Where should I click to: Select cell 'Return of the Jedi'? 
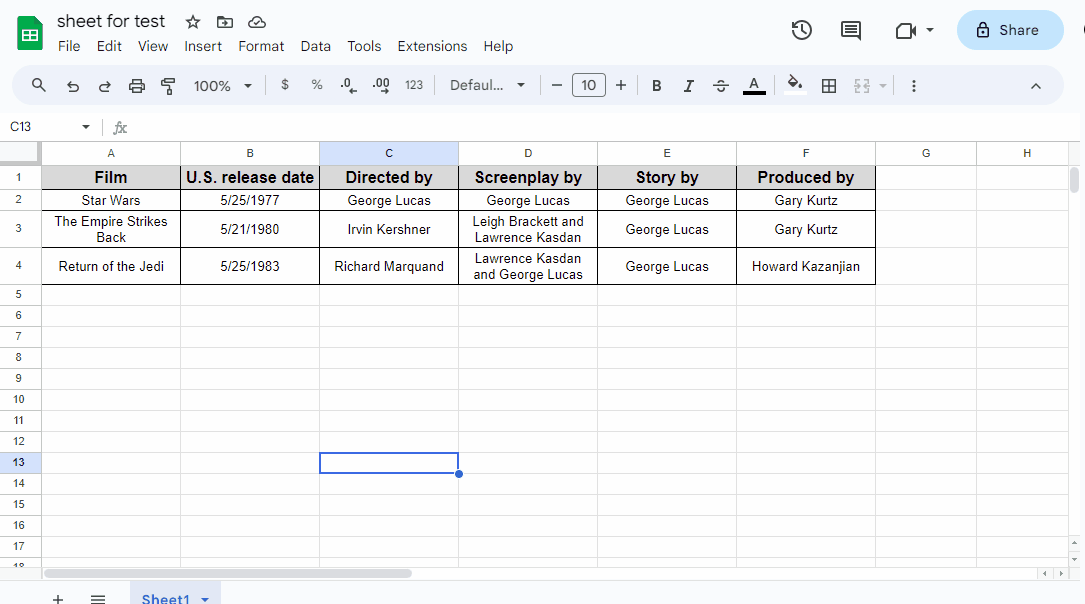(x=111, y=266)
